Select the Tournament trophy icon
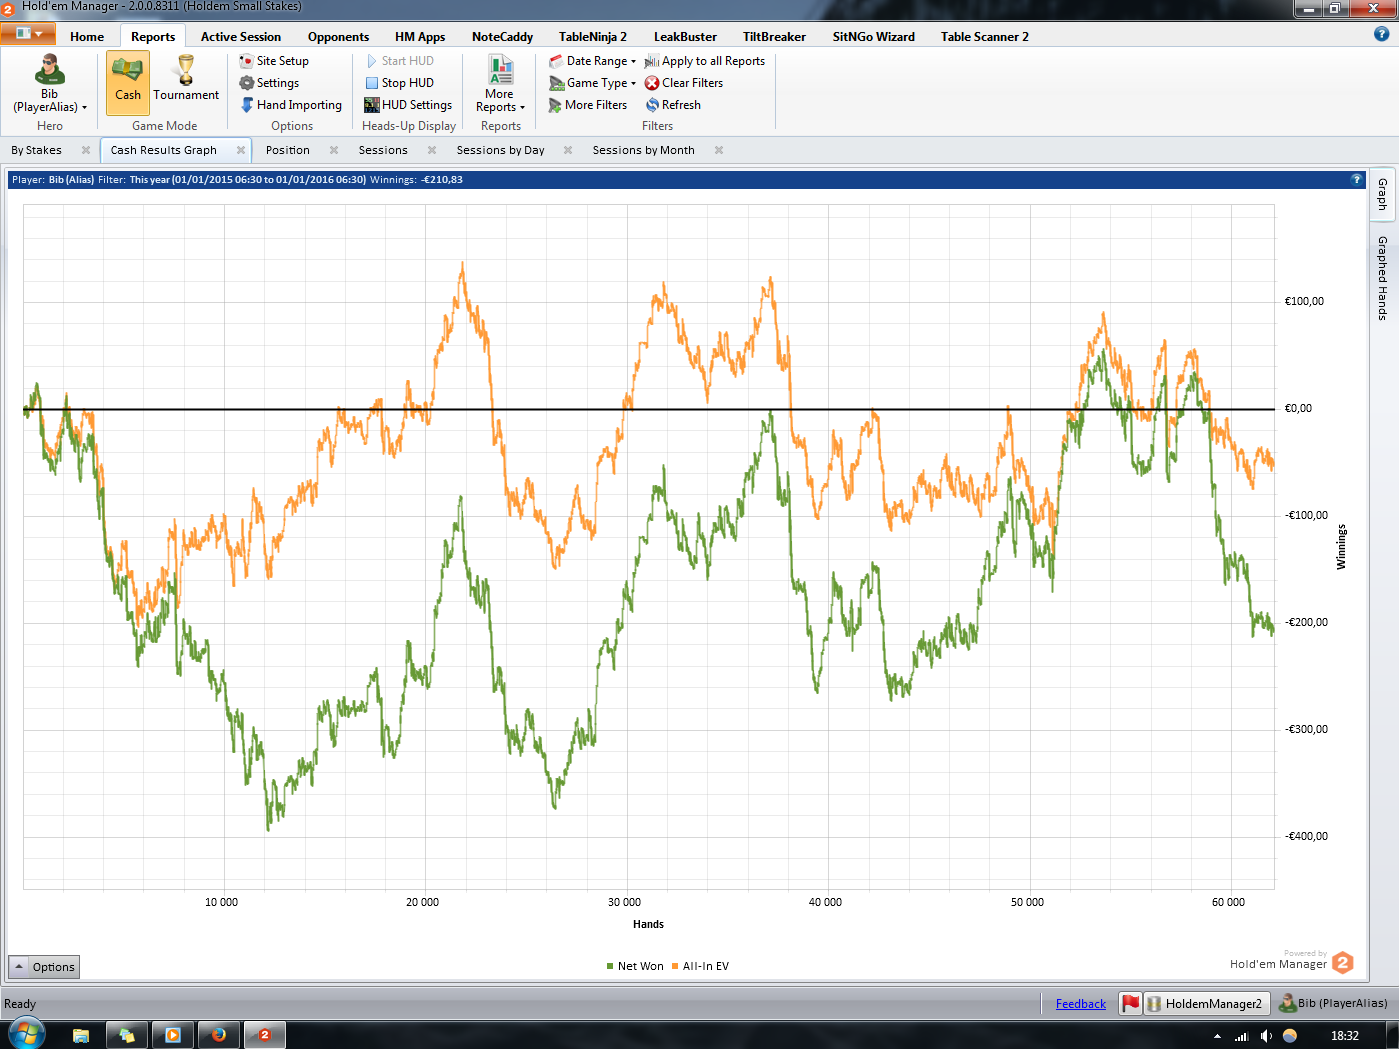1399x1049 pixels. 186,79
